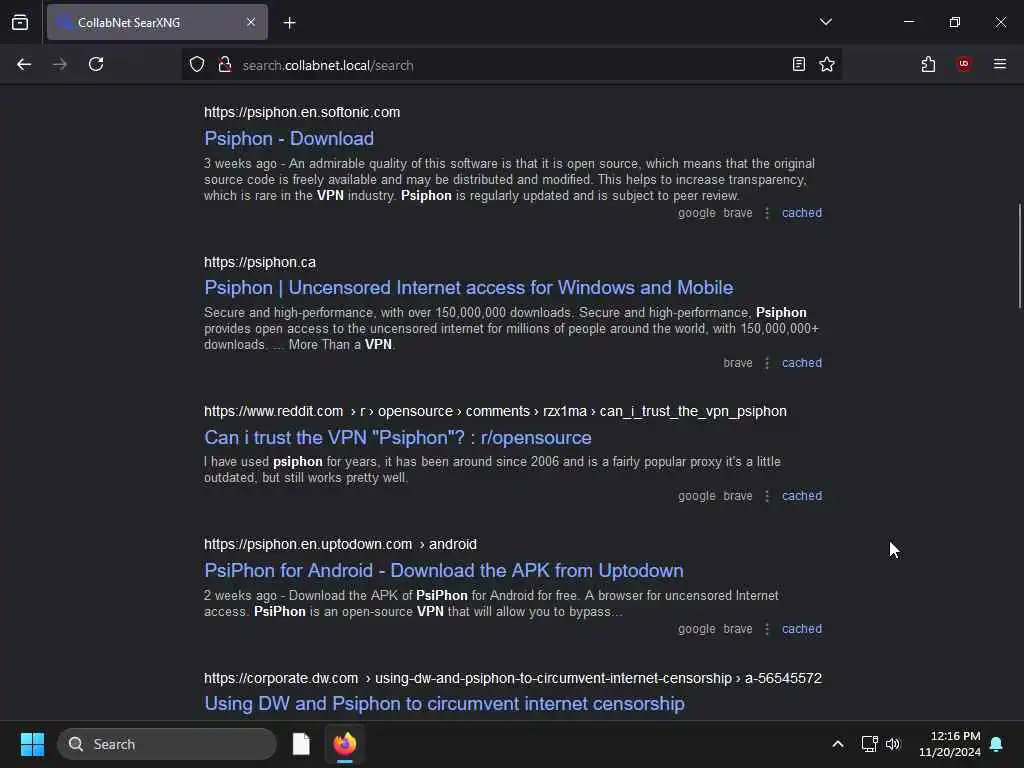Open 'PsiPhon for Android' Uptodown result
This screenshot has height=768, width=1024.
443,570
